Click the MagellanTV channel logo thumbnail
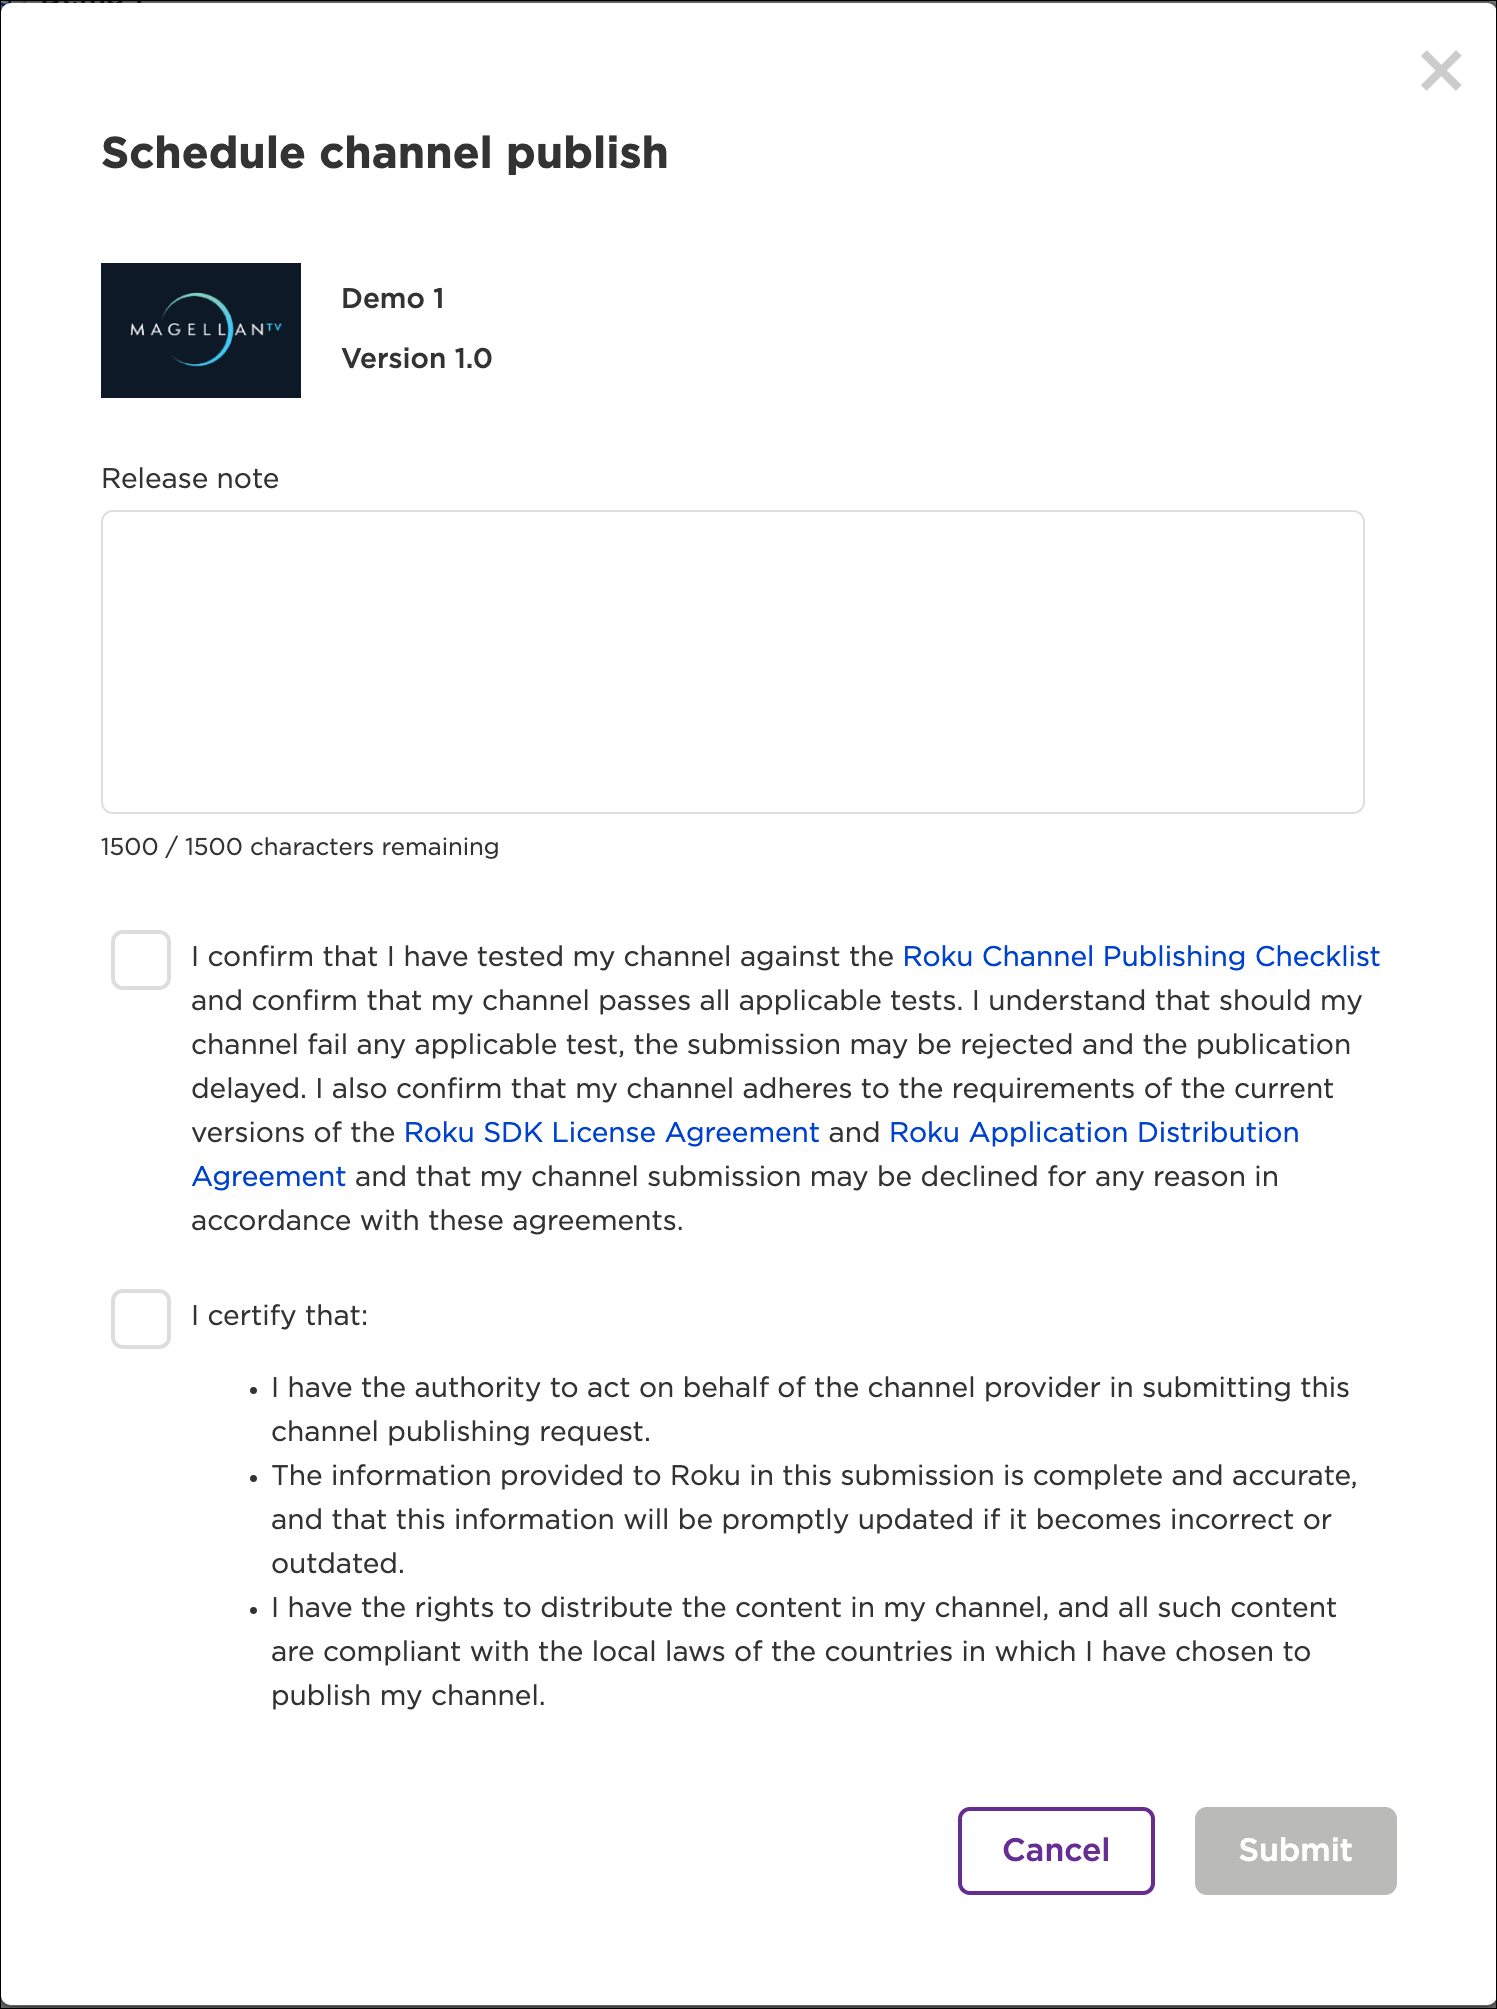Screen dimensions: 1497x2009 pos(201,330)
